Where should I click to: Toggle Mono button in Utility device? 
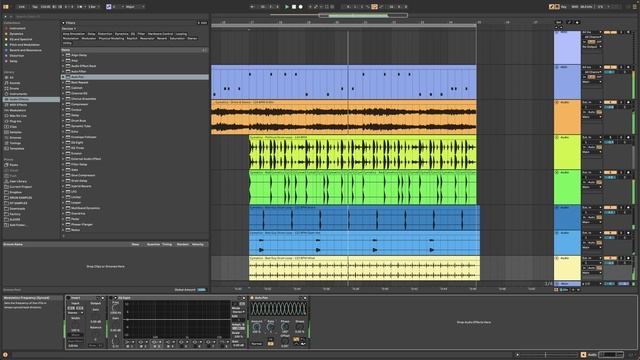click(x=76, y=335)
